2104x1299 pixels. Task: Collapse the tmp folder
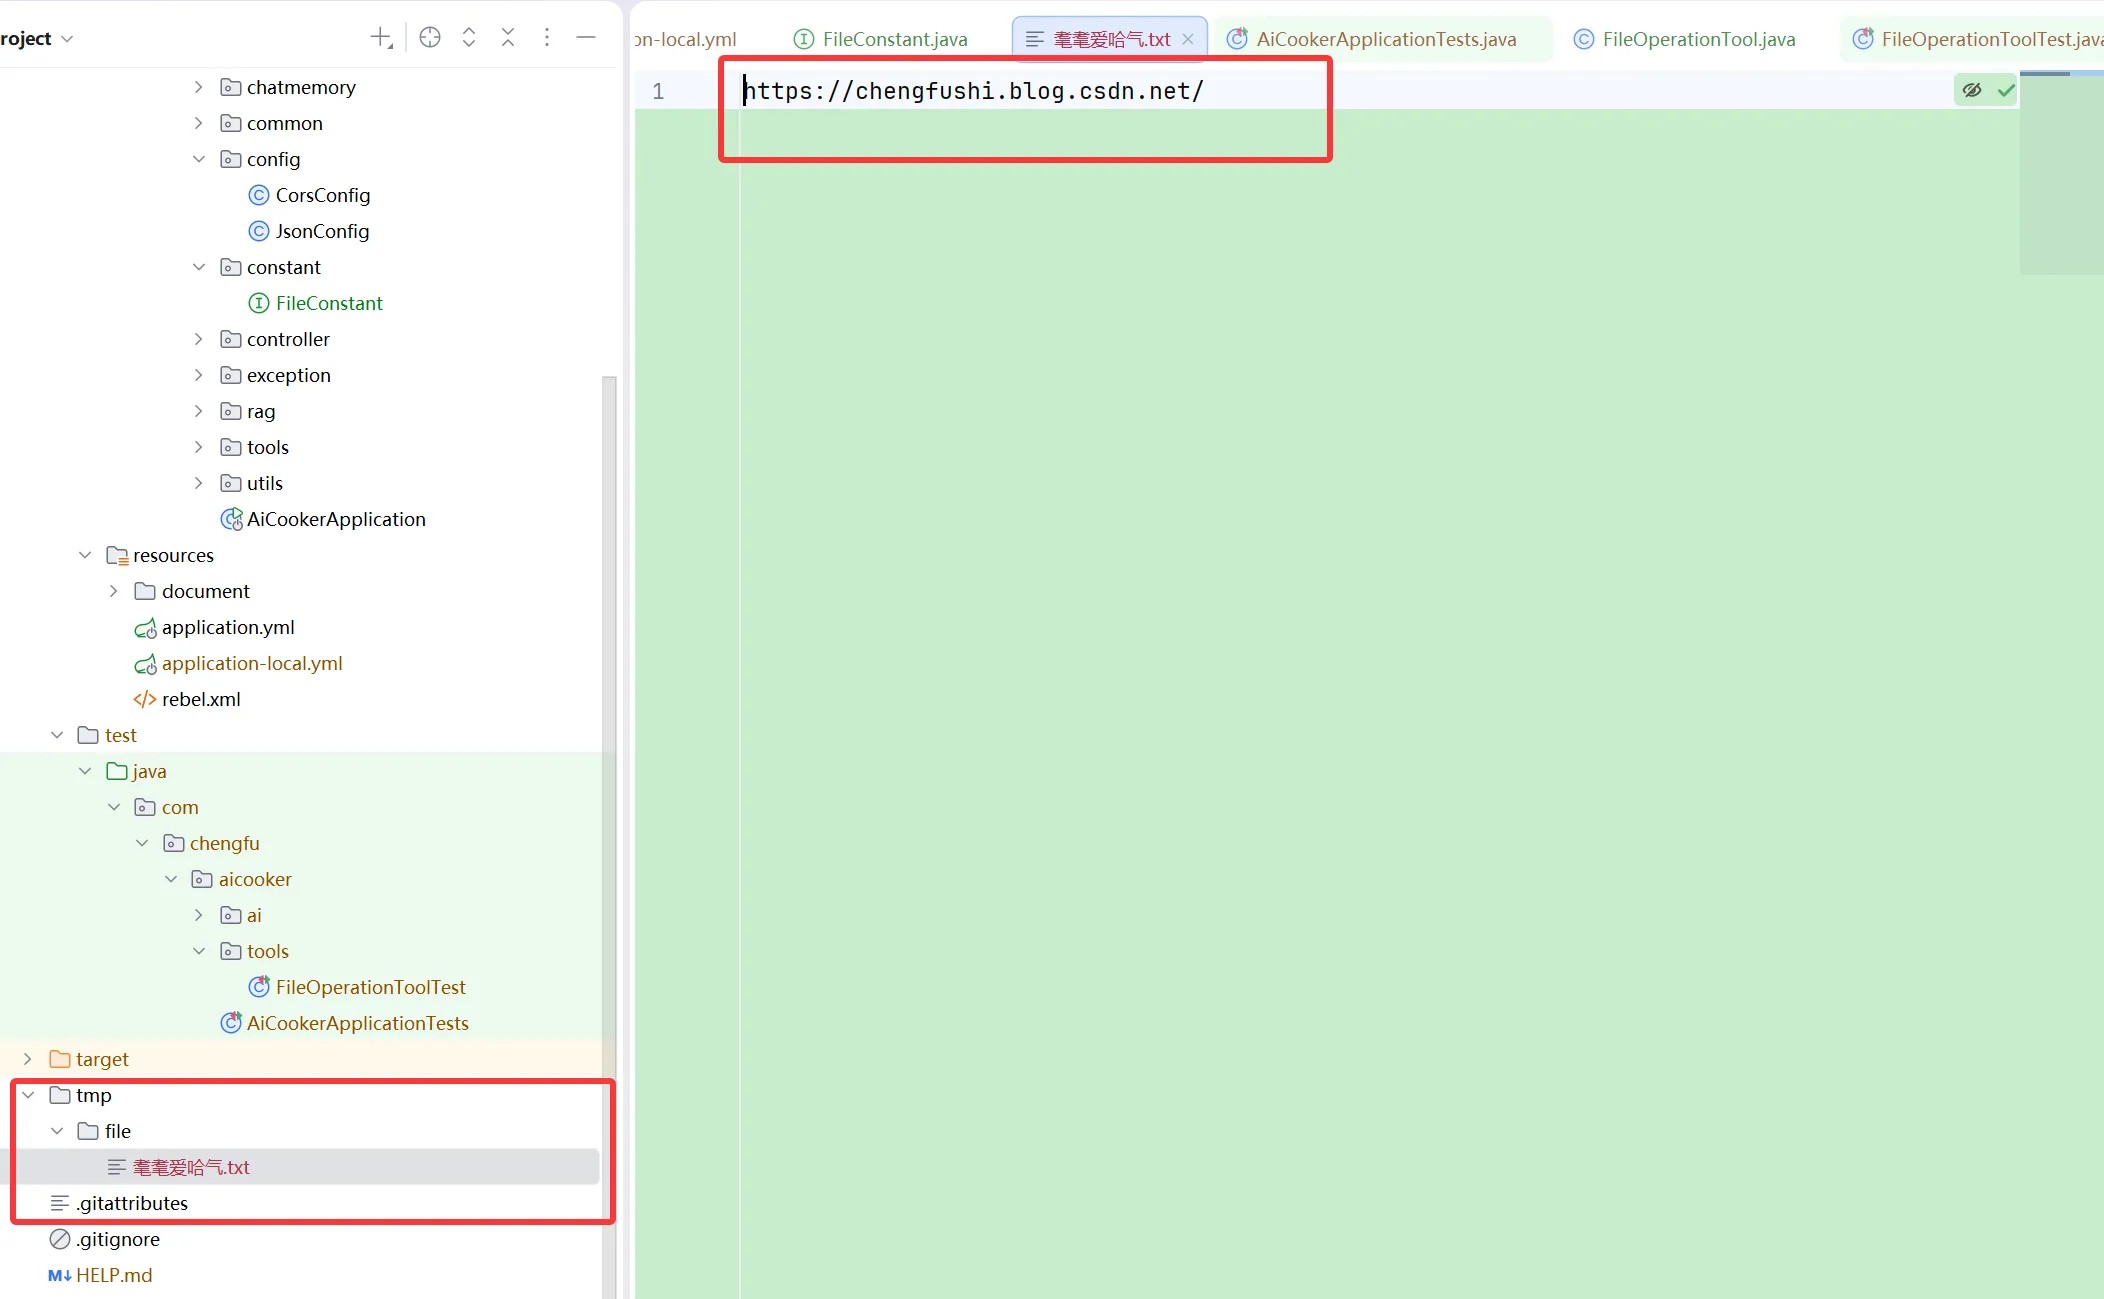point(29,1095)
